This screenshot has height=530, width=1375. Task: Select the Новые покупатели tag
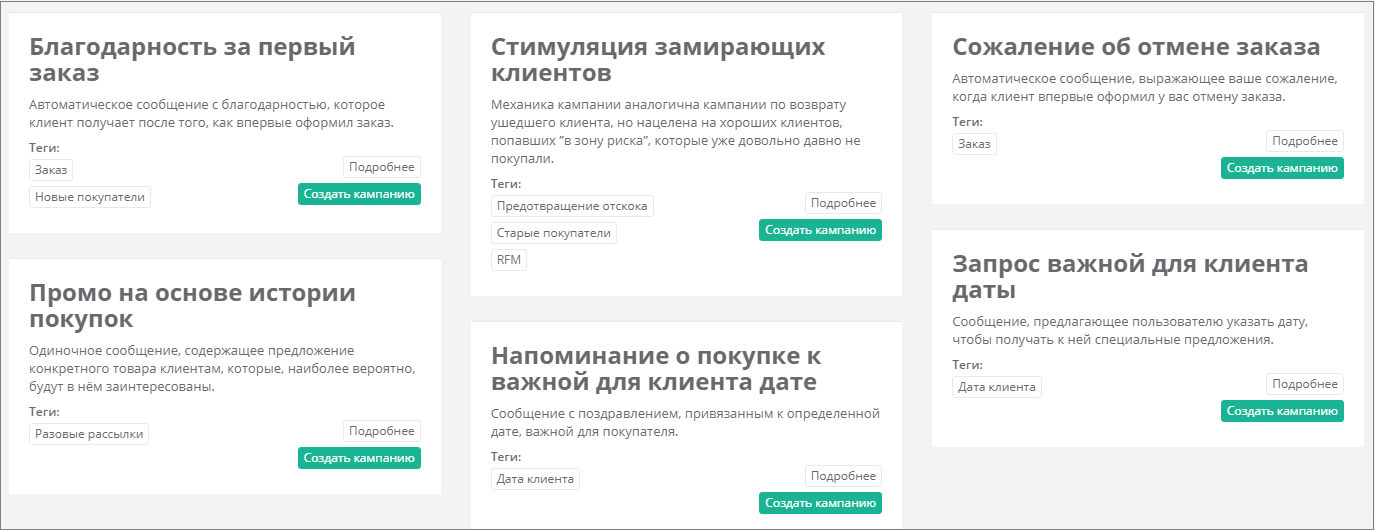[x=90, y=197]
